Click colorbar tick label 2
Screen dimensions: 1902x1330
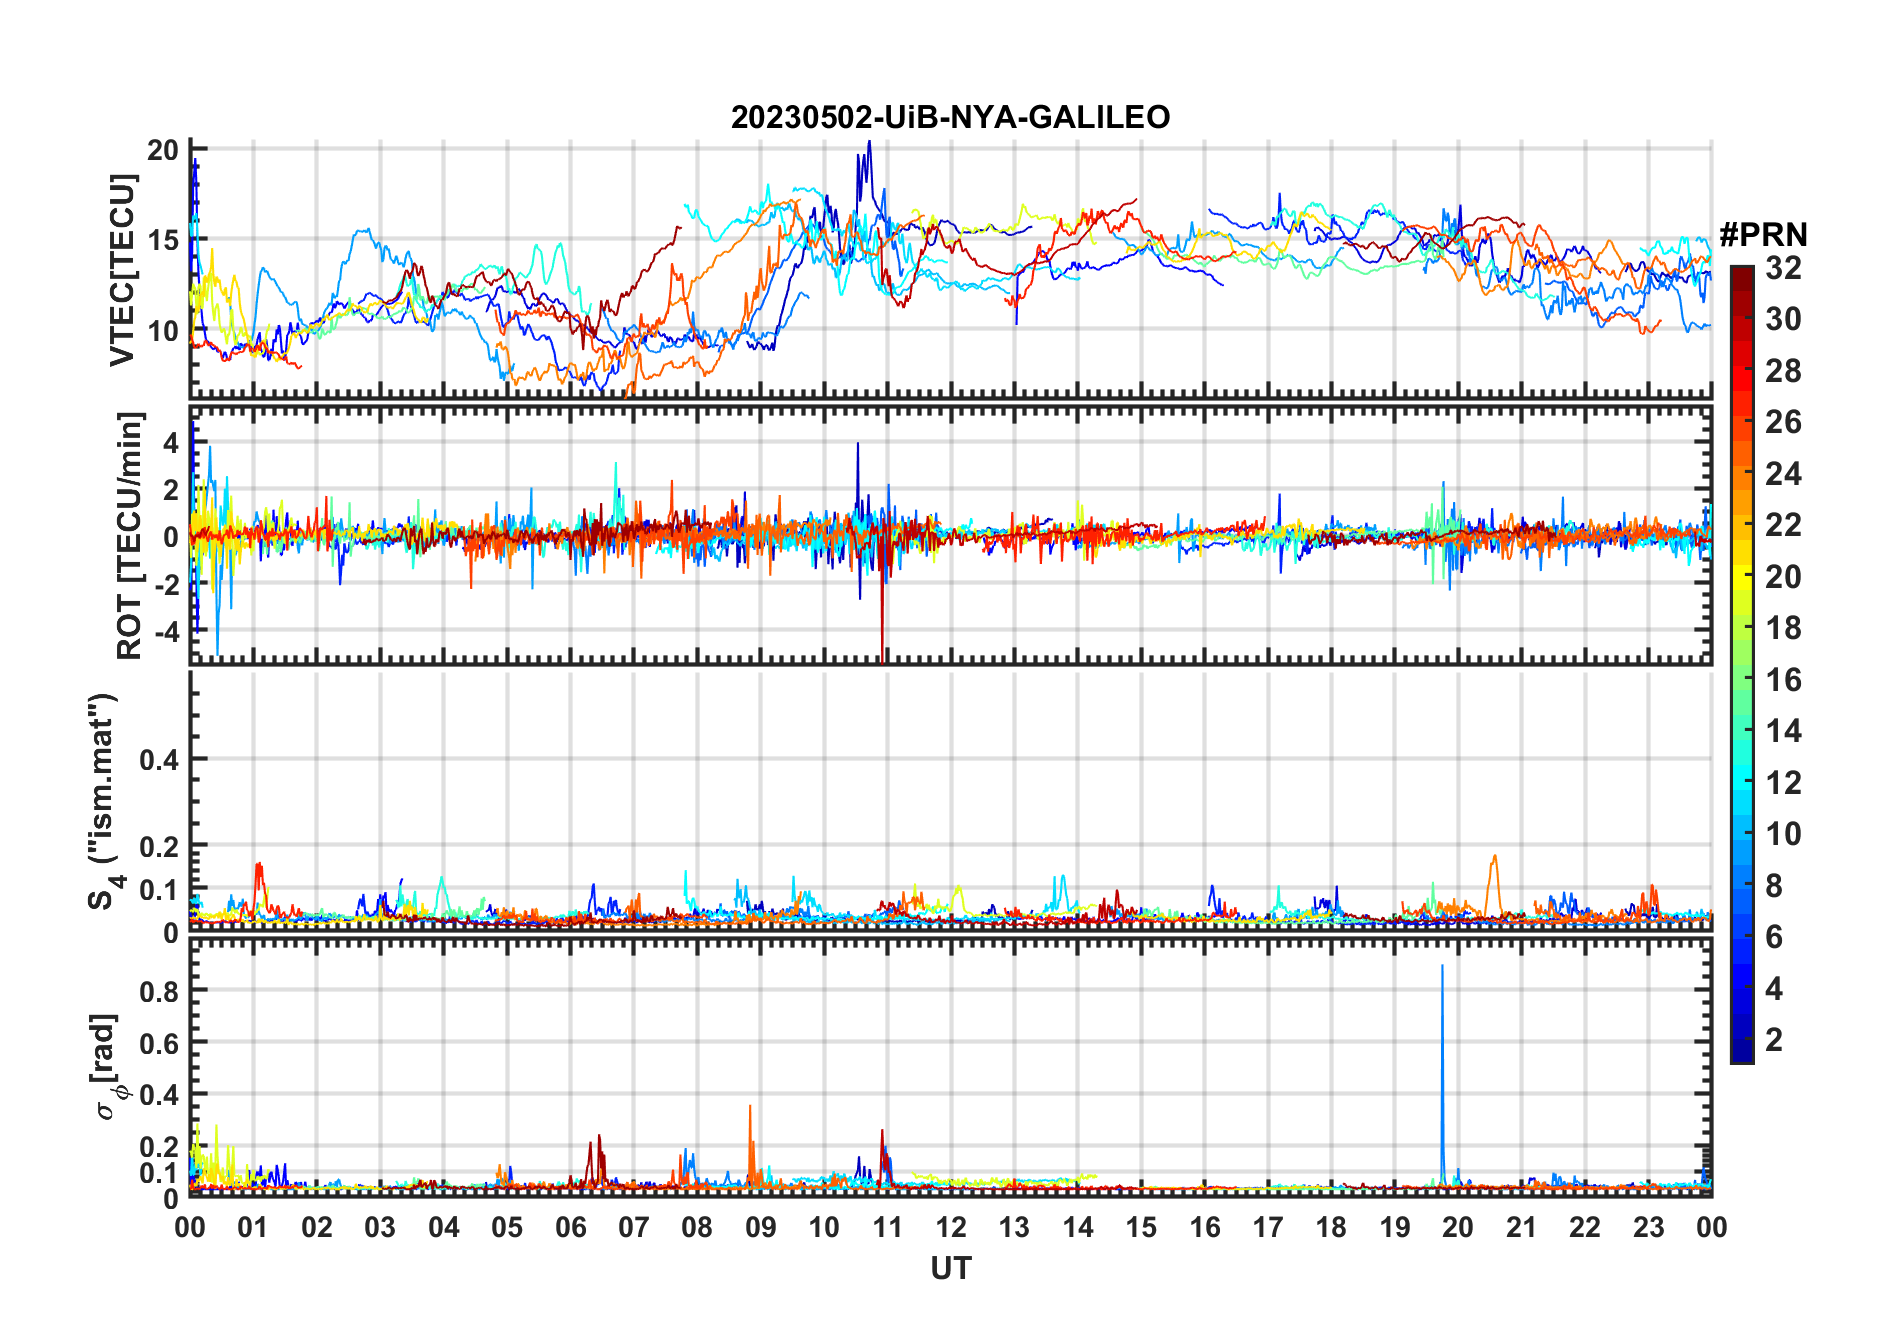[1774, 1040]
